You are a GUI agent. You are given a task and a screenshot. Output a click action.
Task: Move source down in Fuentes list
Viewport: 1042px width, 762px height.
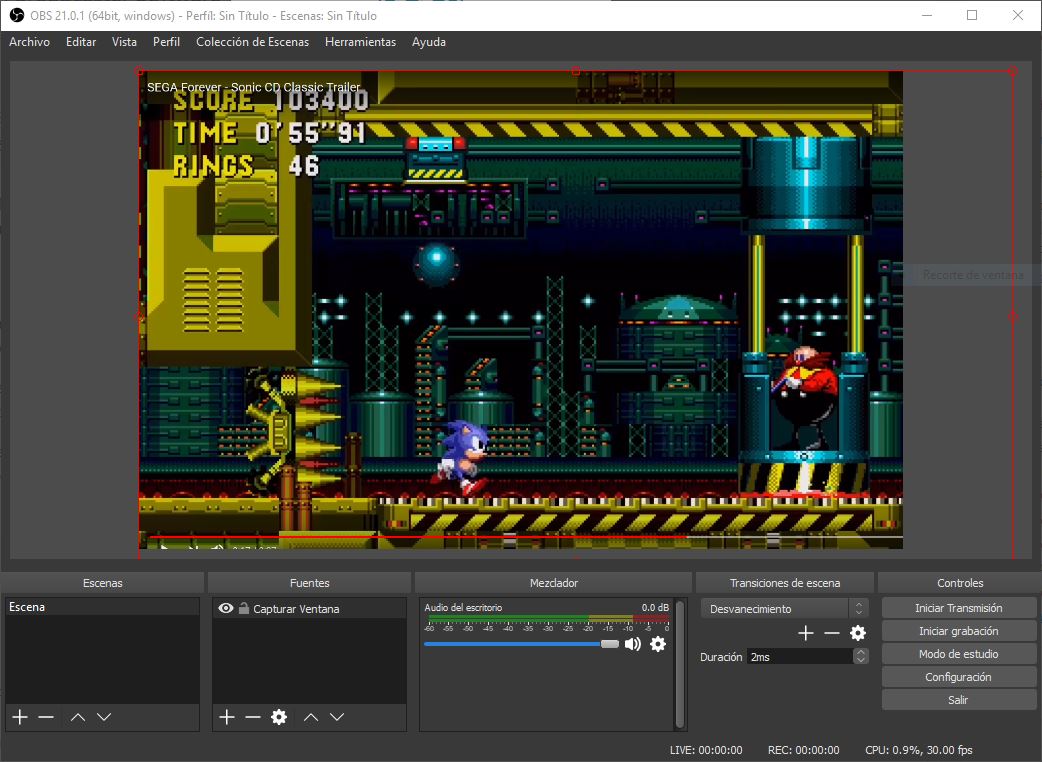337,717
